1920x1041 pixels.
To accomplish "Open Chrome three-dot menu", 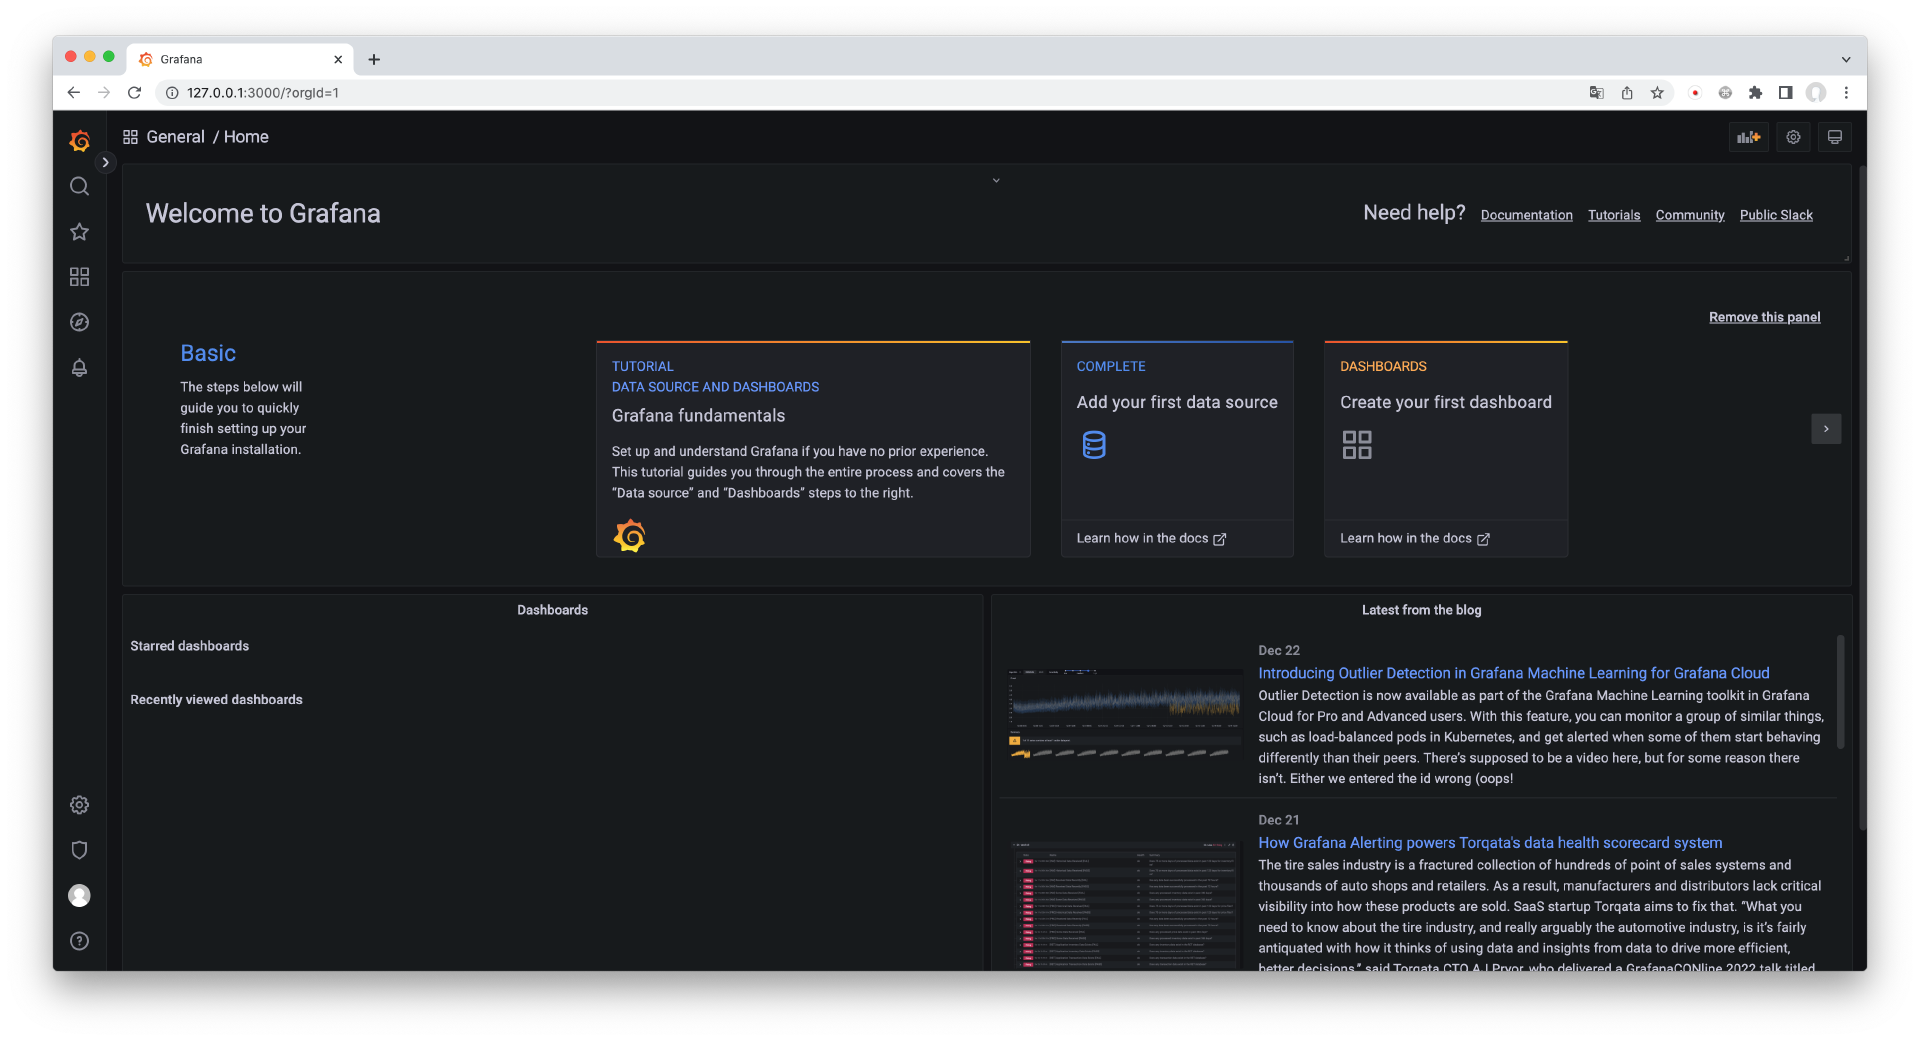I will pyautogui.click(x=1846, y=93).
